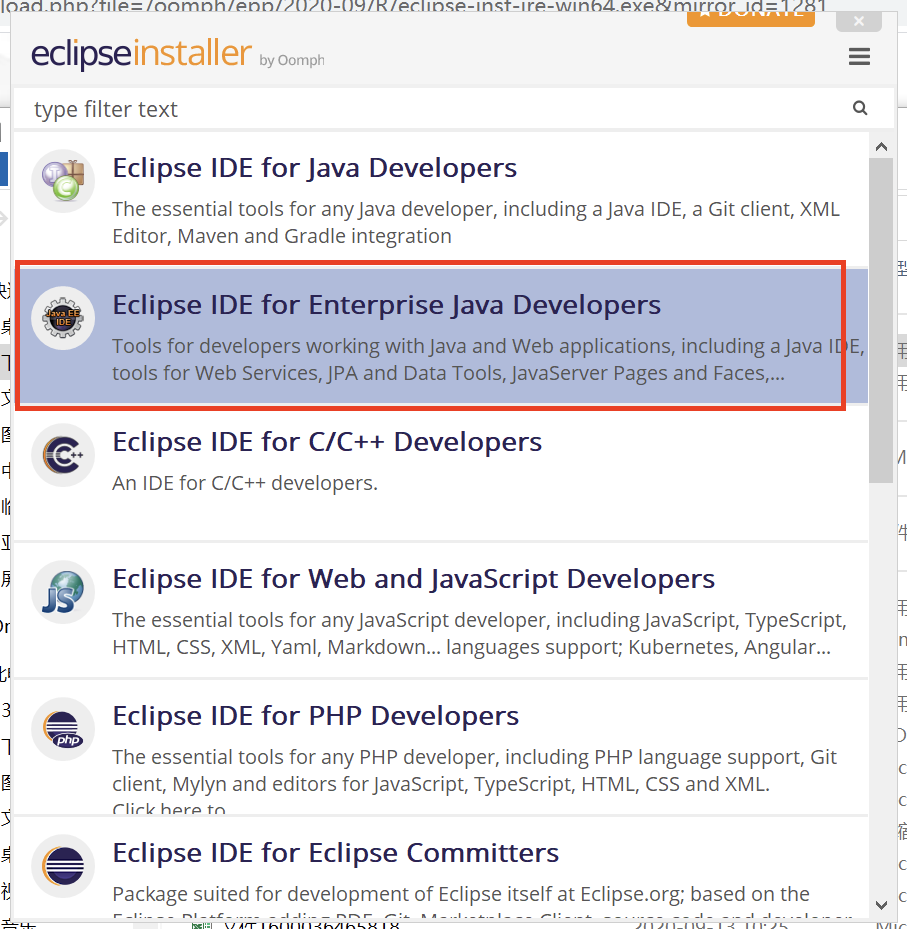Click the orange DONATE button
Image resolution: width=907 pixels, height=929 pixels.
[751, 18]
